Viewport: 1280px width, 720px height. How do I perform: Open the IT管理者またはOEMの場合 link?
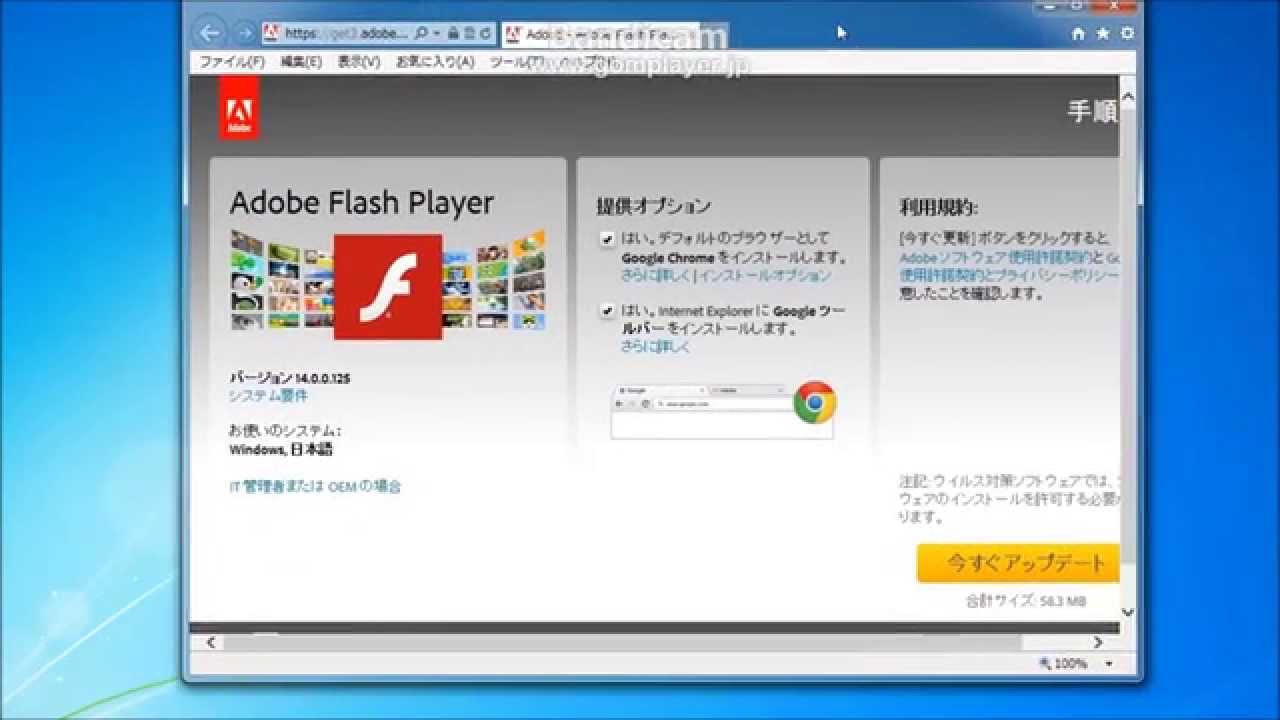tap(316, 486)
